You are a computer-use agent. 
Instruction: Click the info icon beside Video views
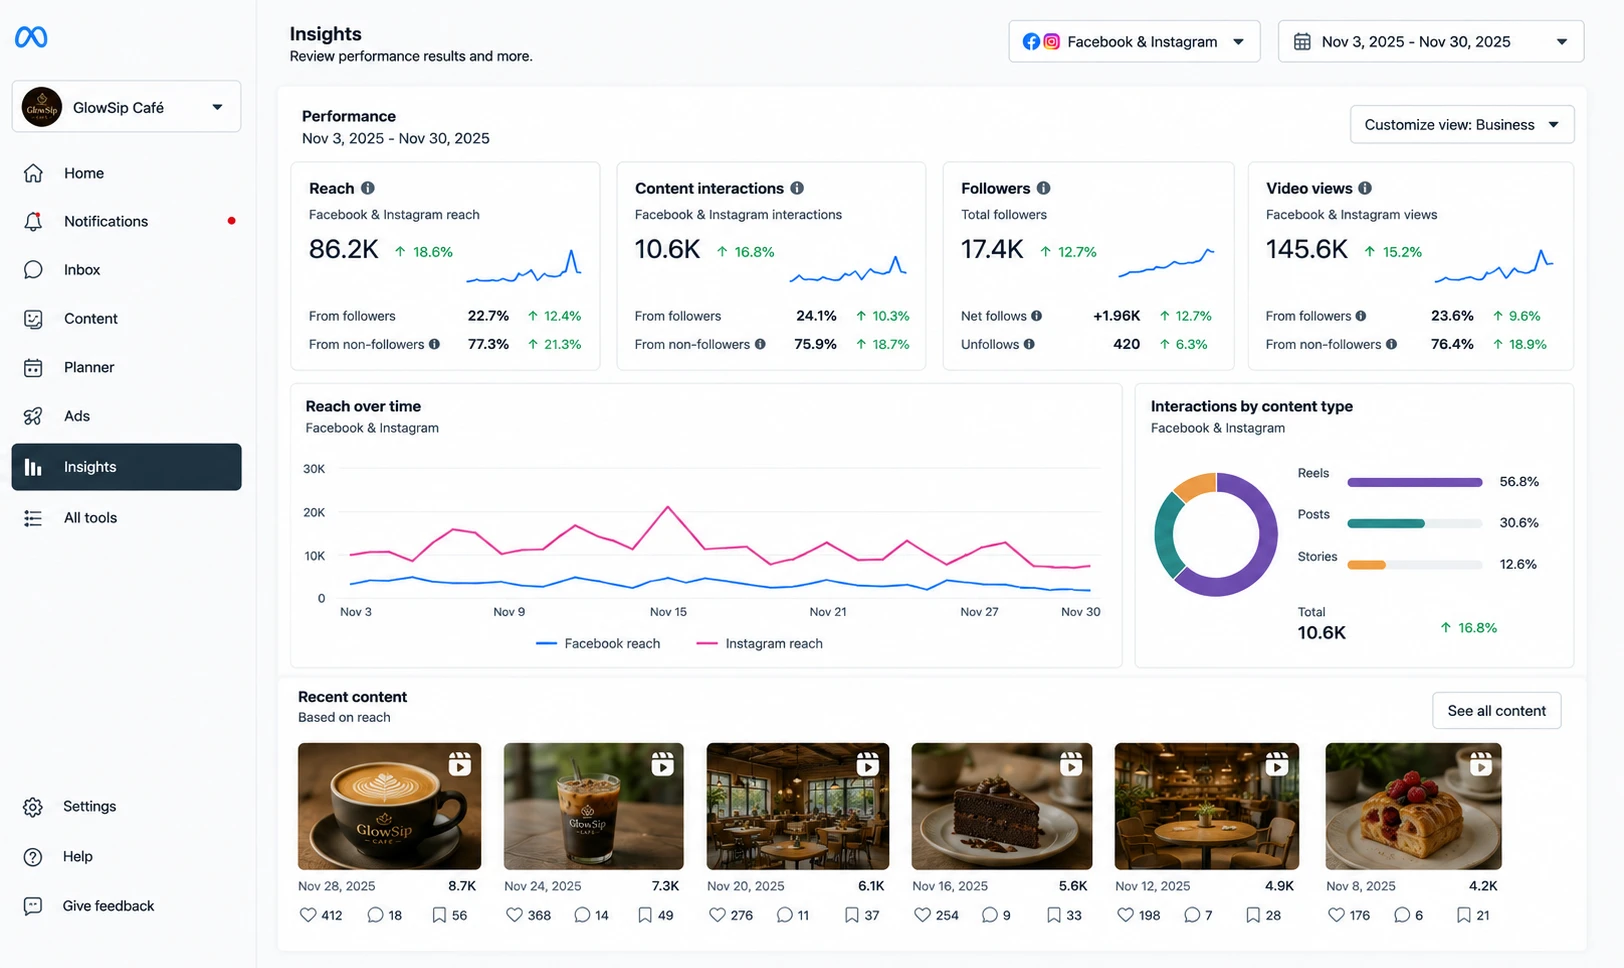tap(1365, 188)
